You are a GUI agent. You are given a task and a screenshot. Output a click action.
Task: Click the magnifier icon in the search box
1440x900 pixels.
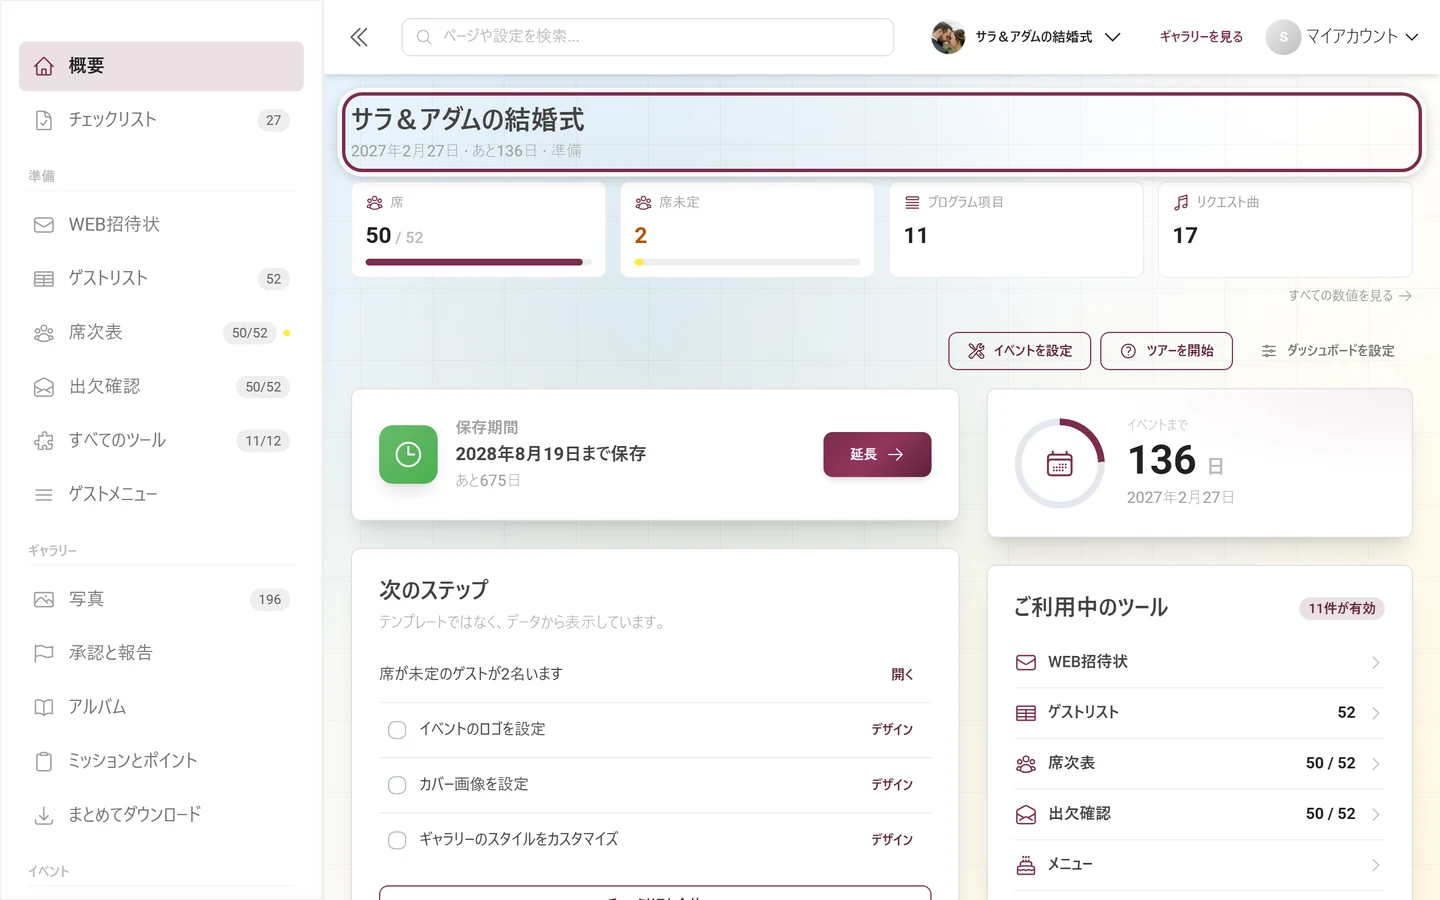(x=424, y=37)
